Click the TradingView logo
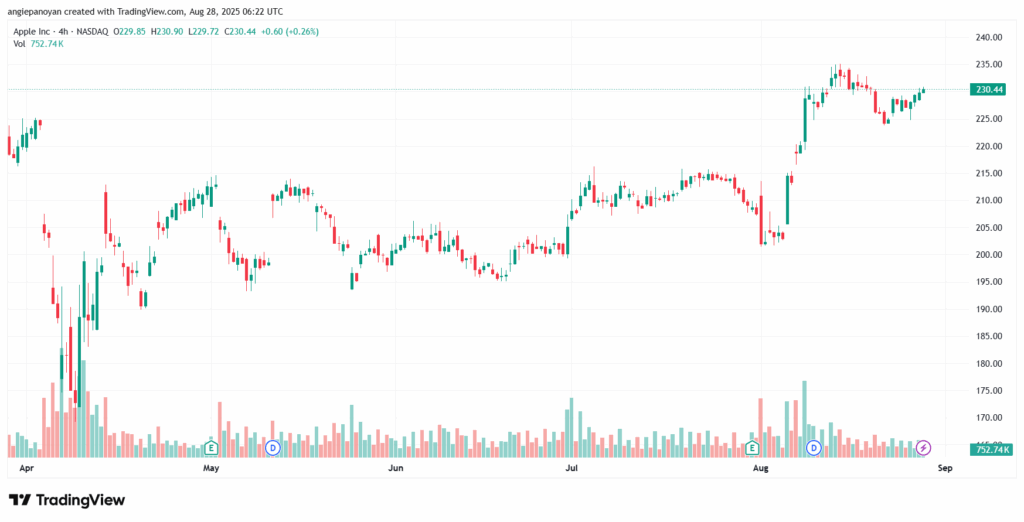This screenshot has height=522, width=1024. [67, 499]
